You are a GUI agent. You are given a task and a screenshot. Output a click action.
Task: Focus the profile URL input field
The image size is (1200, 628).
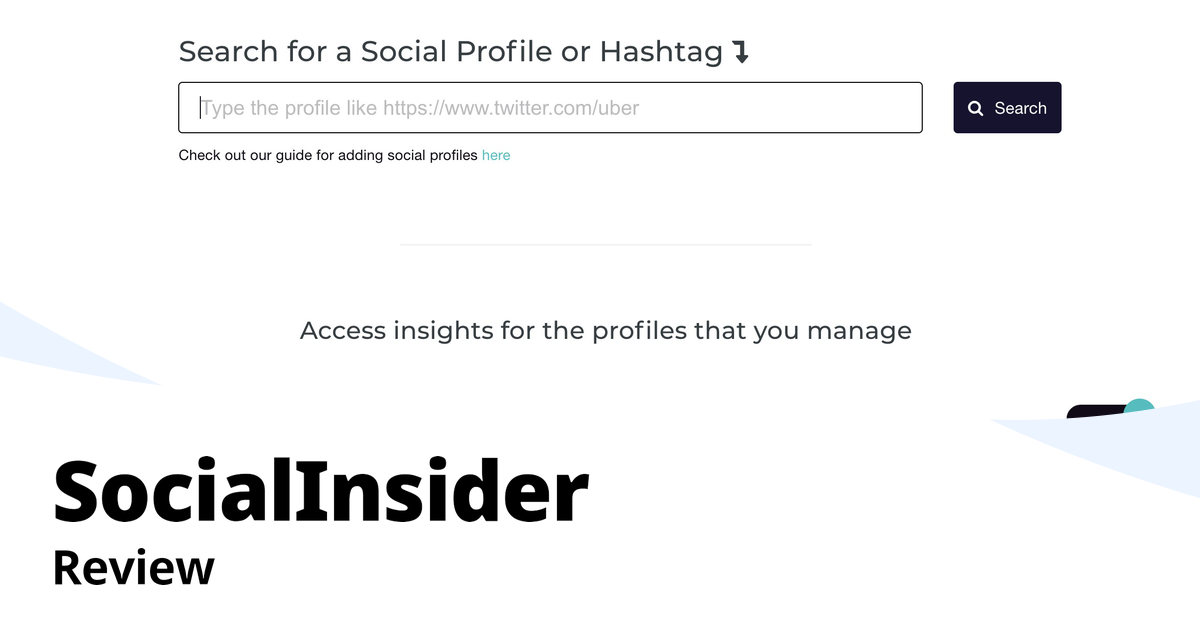[x=550, y=107]
